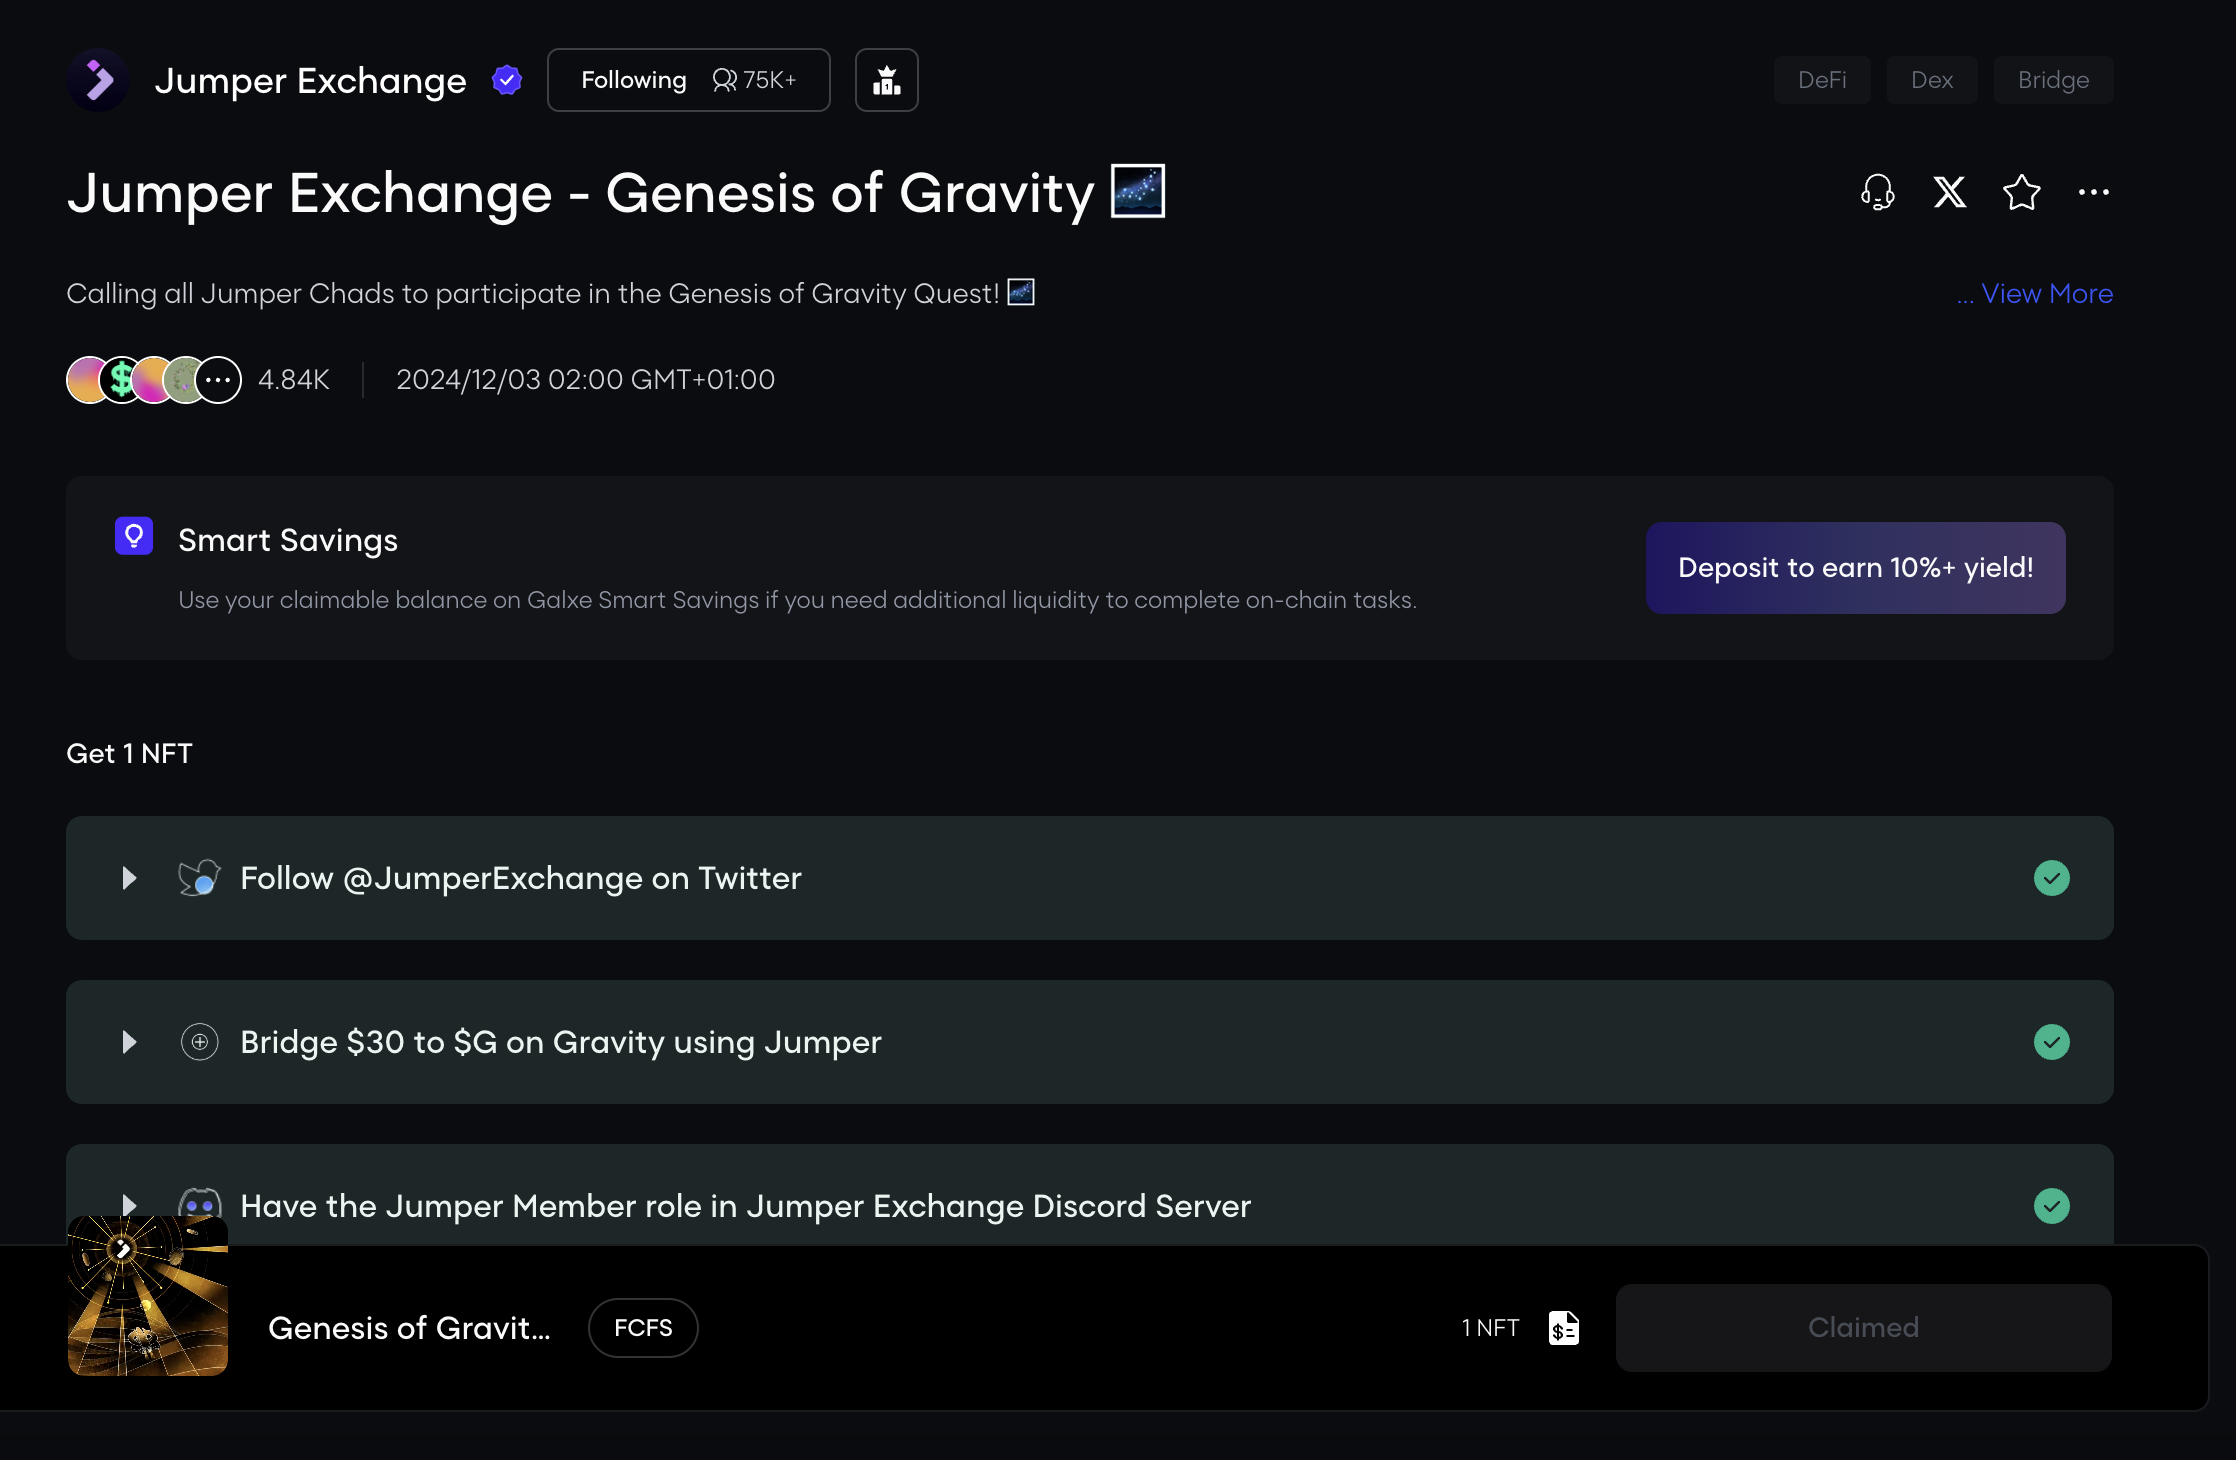
Task: Click the Smart Savings lightbulb icon
Action: 134,536
